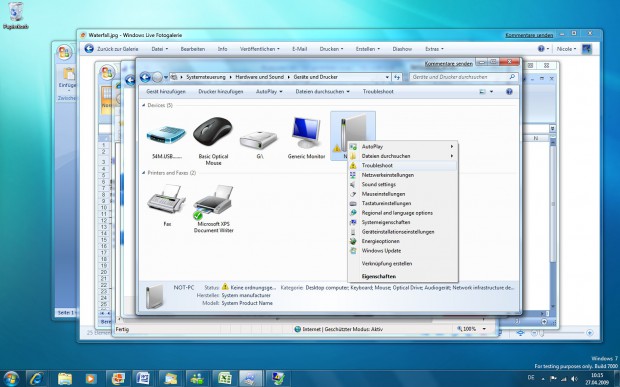Click Bearbeiten in Fotogalerie toolbar
The image size is (620, 387).
(193, 49)
